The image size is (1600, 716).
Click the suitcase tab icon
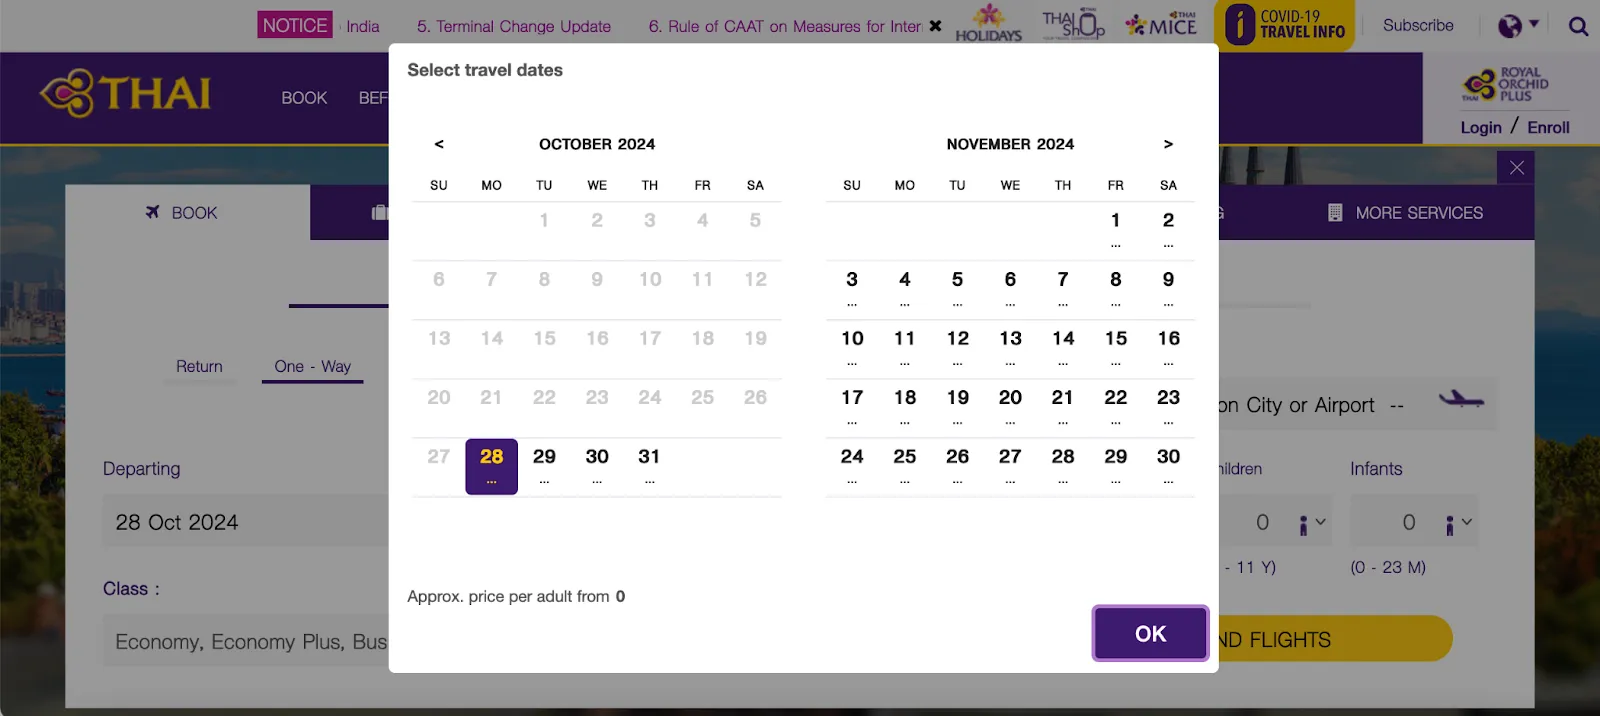379,212
